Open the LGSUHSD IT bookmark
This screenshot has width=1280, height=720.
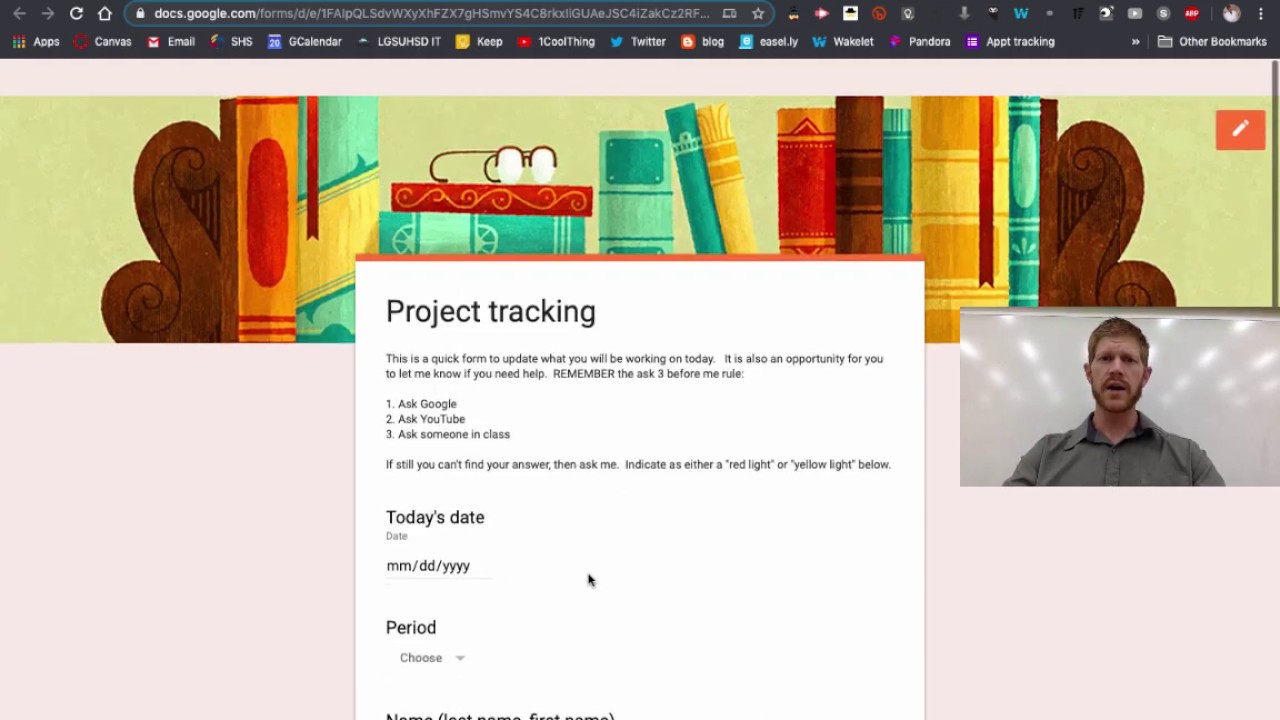[x=398, y=42]
